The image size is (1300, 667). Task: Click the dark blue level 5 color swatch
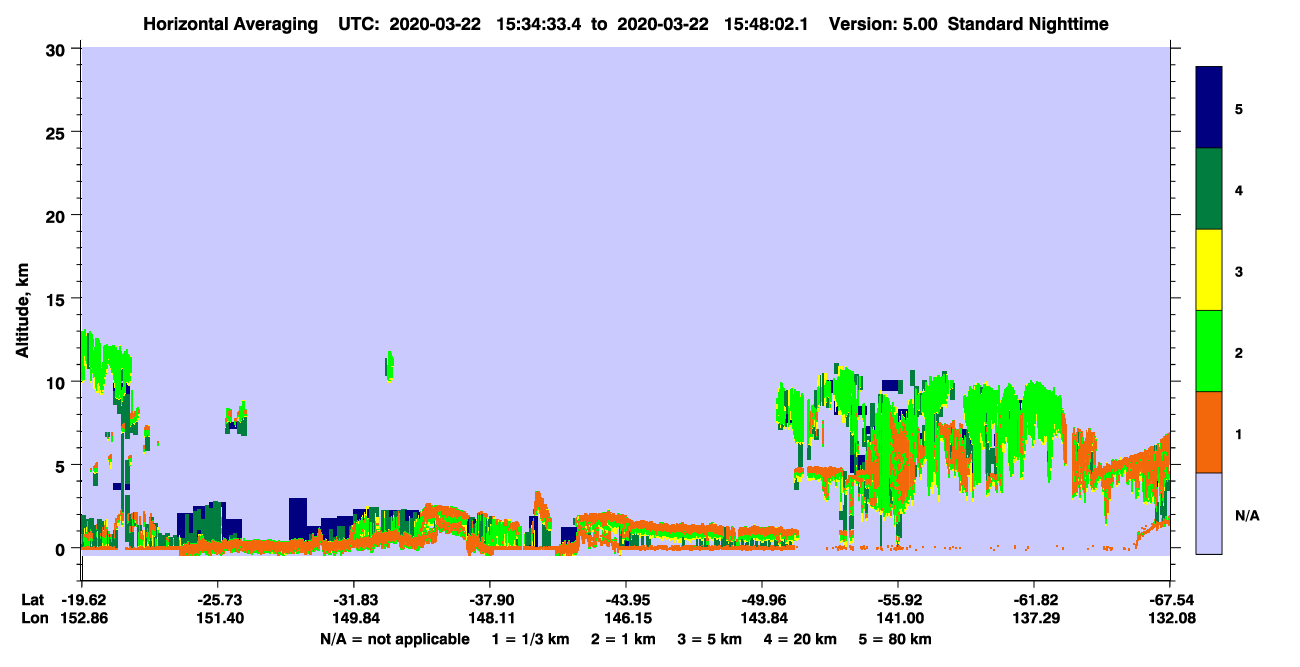click(1209, 108)
